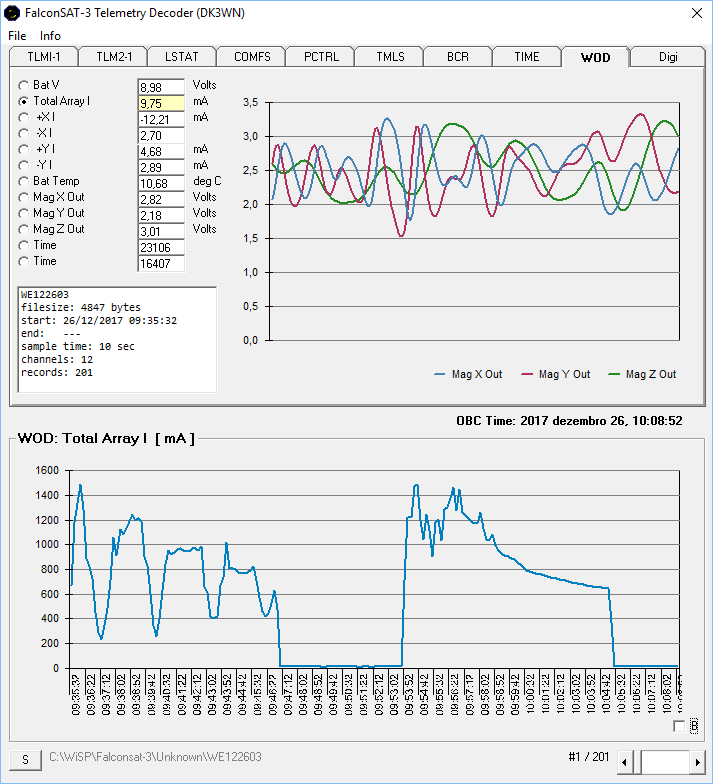This screenshot has width=713, height=784.
Task: Select the +X I channel radio button
Action: coord(25,118)
